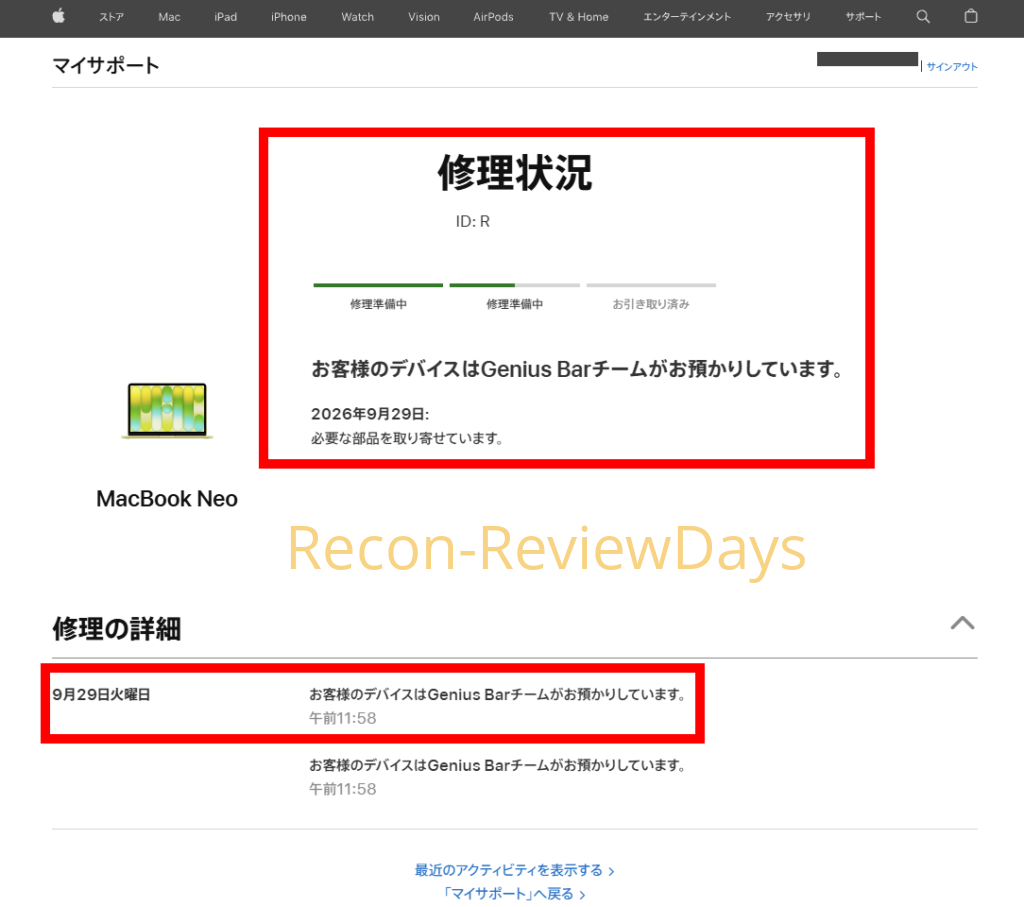Click the サインアウト link

(952, 67)
